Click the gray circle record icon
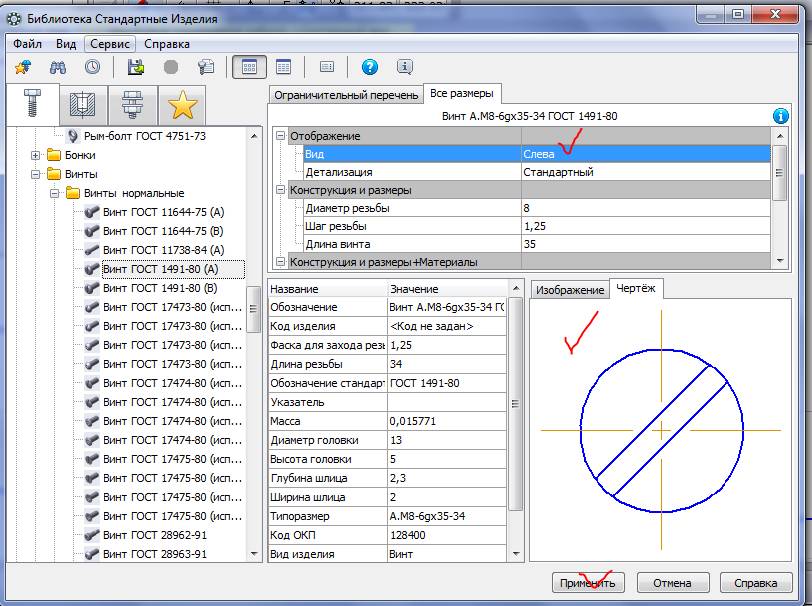The image size is (812, 606). click(x=171, y=67)
